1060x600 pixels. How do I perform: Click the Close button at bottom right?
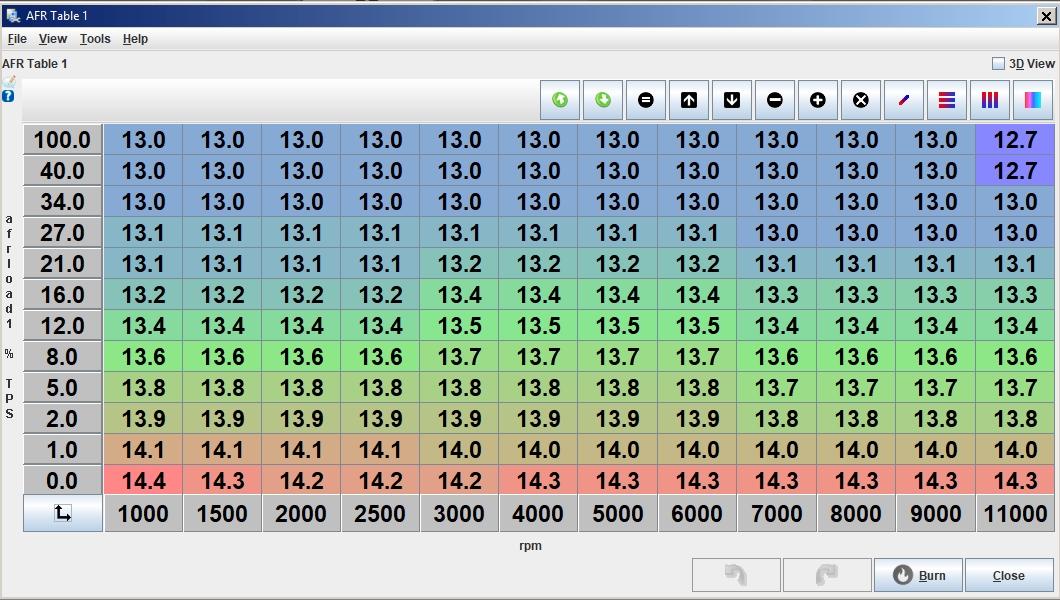1008,575
